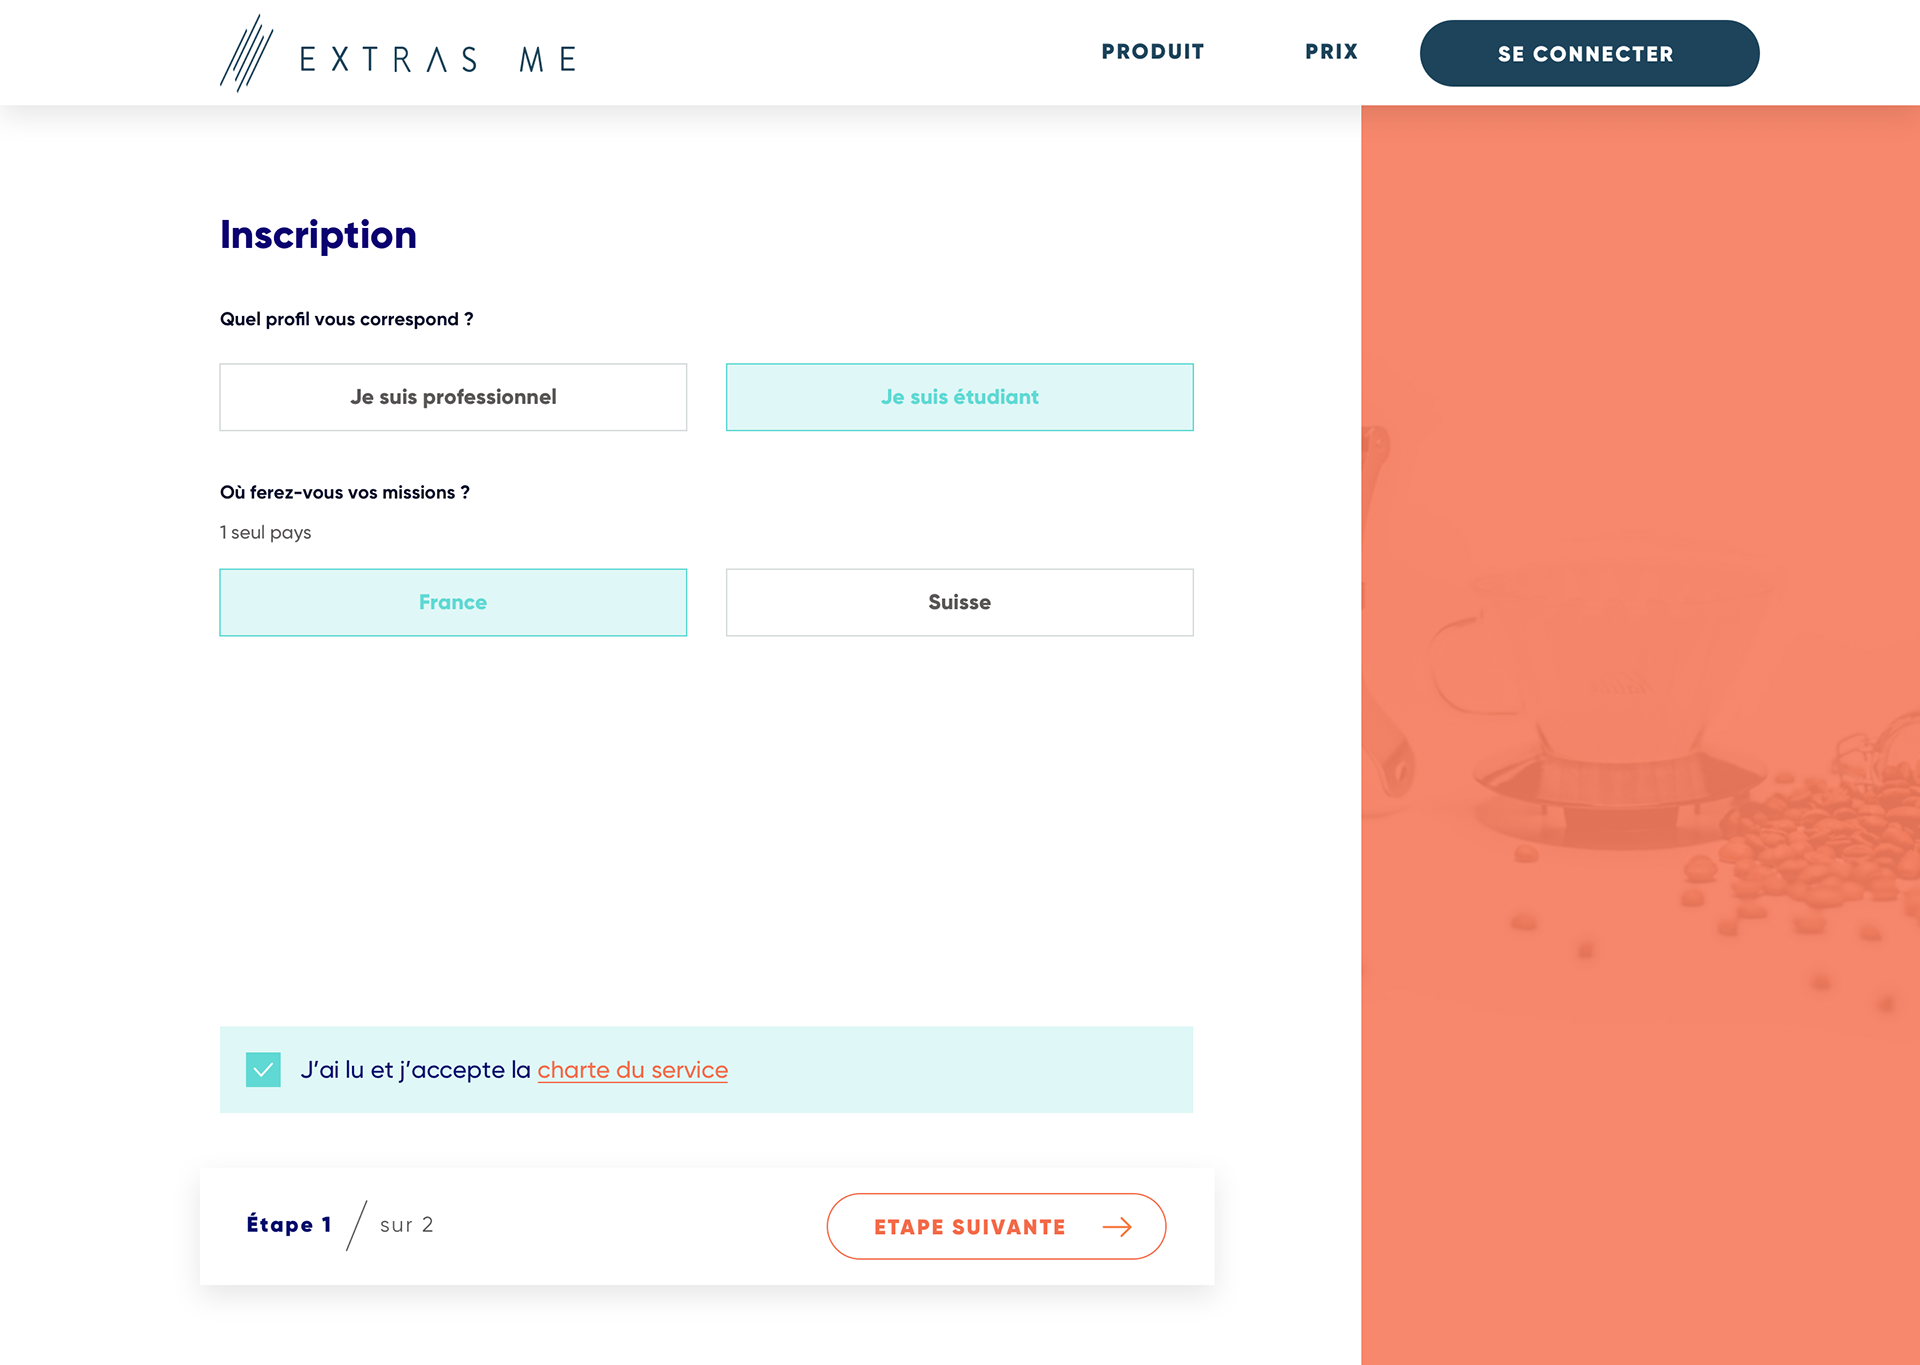
Task: Click the EXTRAS ME wordmark
Action: 438,60
